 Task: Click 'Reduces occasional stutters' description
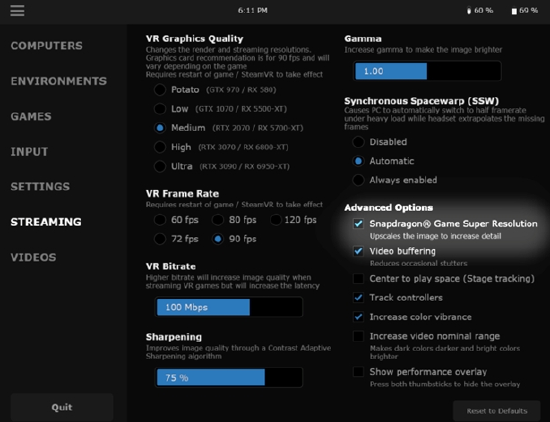click(418, 263)
